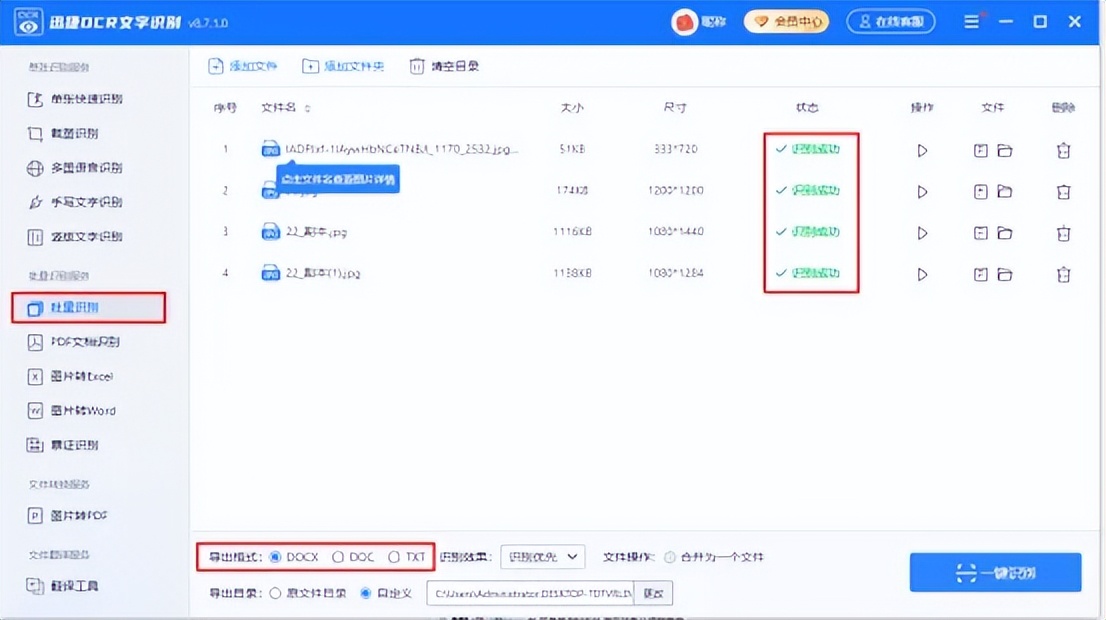
Task: Open the 票证识别 tool in sidebar
Action: click(x=75, y=443)
